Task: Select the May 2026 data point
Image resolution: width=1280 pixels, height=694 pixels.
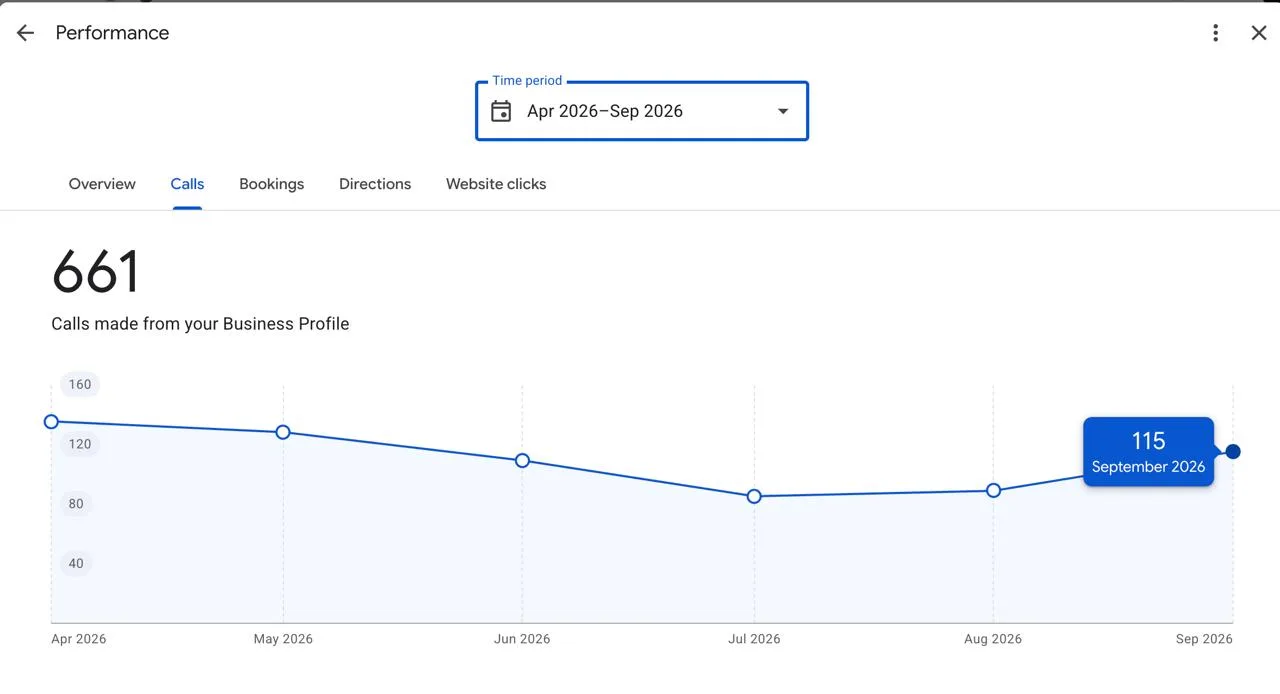Action: pos(283,432)
